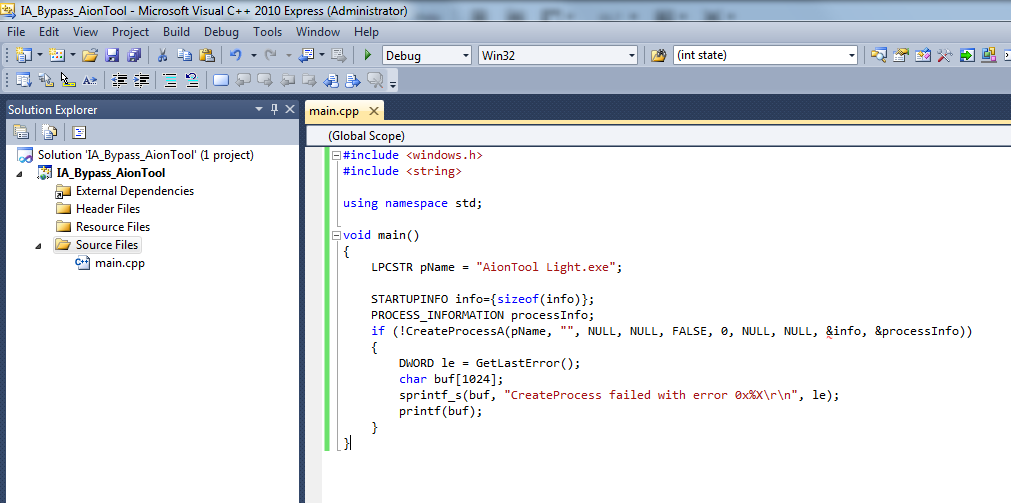Click the Display Parameter Info icon
The height and width of the screenshot is (503, 1011).
46,81
